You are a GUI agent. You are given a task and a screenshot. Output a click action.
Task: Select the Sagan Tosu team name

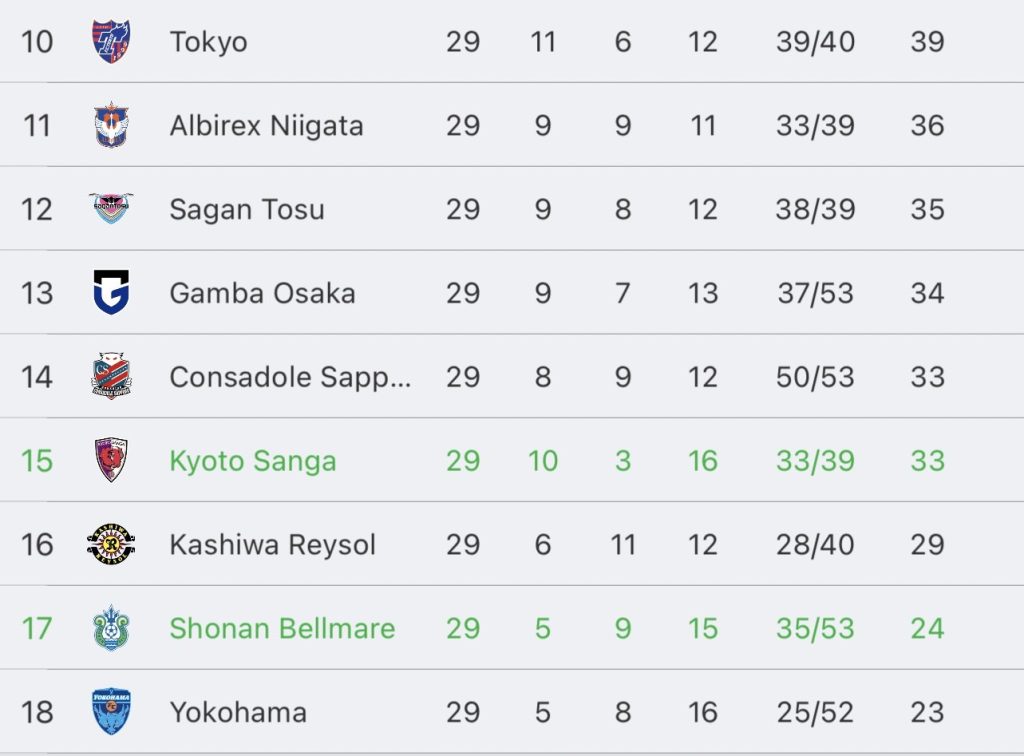(247, 210)
